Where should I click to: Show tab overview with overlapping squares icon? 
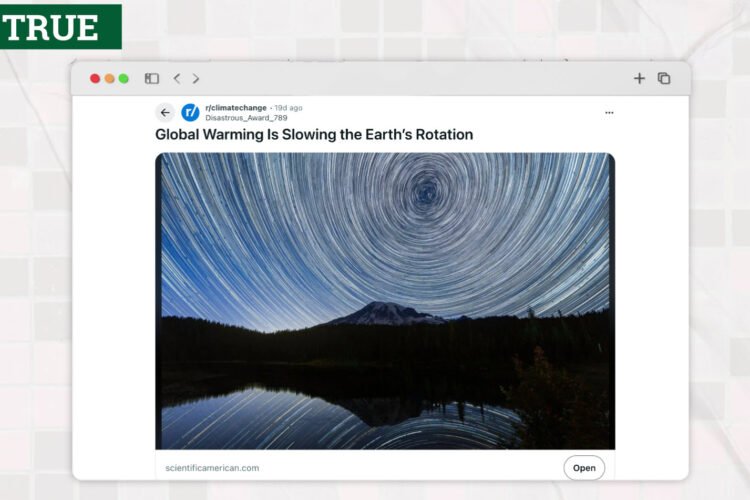click(664, 78)
